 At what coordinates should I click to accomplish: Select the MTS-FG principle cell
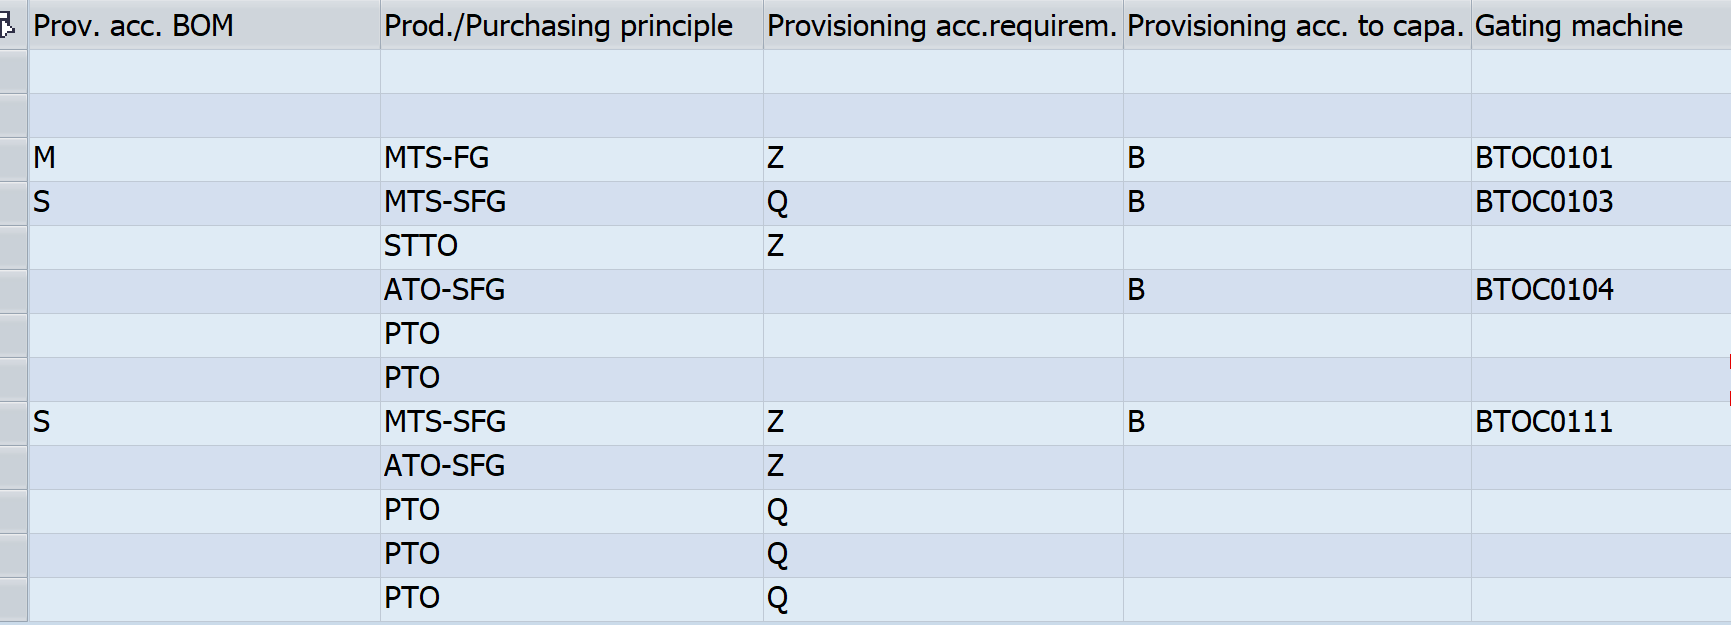(x=571, y=159)
